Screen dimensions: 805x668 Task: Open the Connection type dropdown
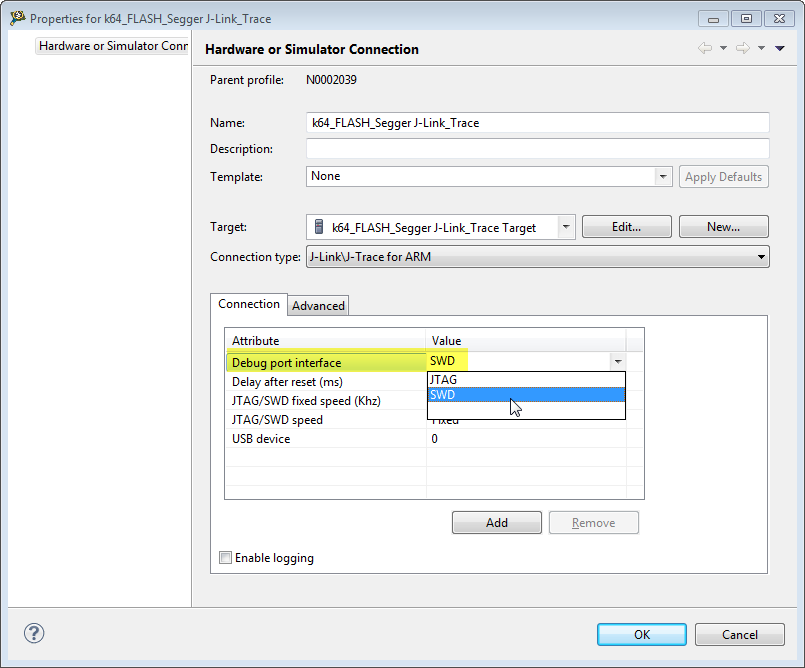pos(761,257)
